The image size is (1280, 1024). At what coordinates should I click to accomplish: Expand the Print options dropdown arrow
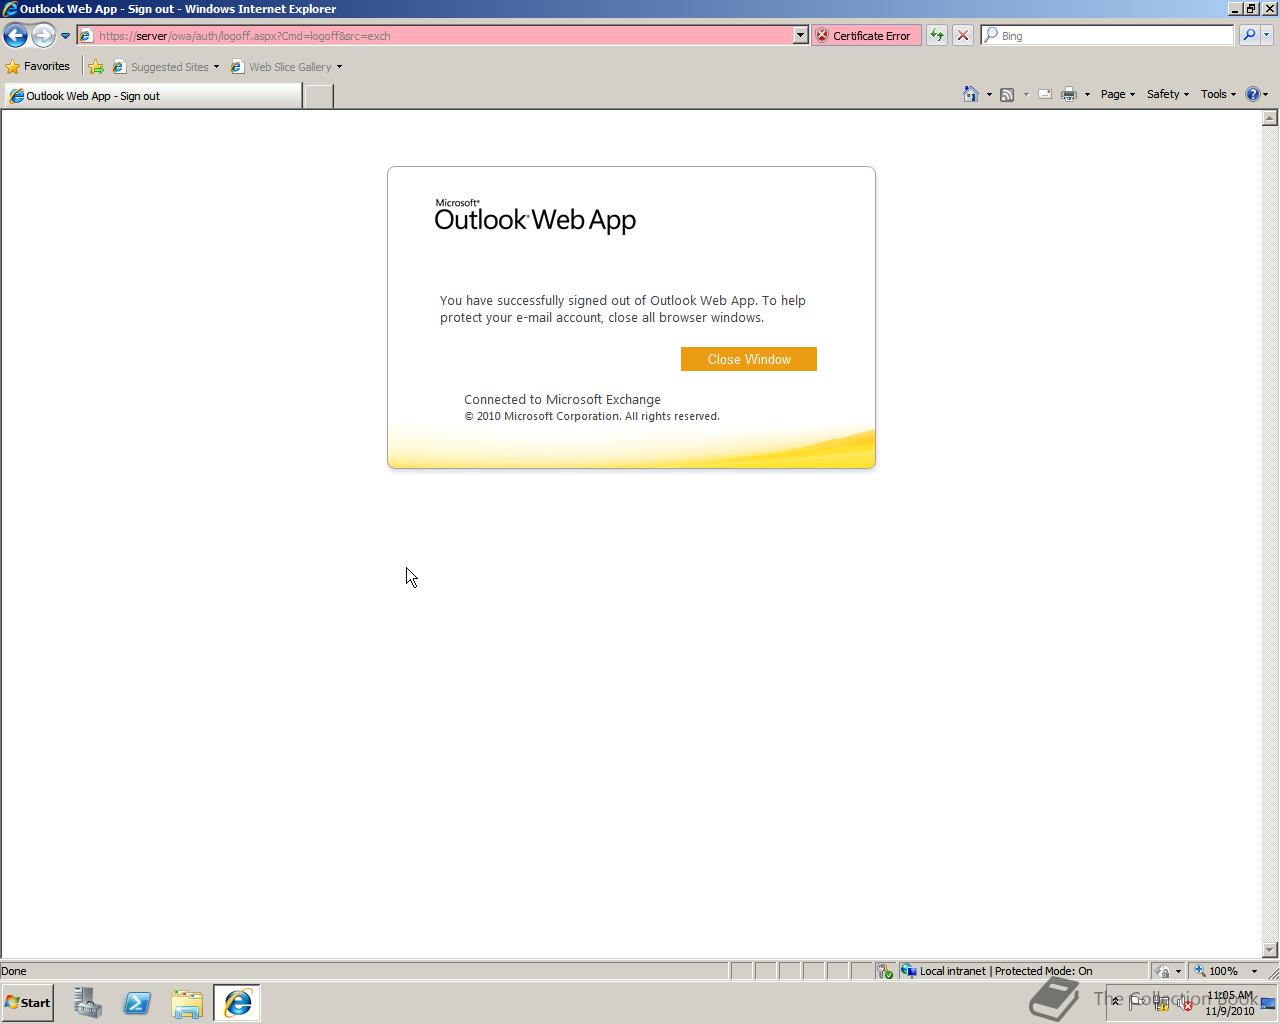[1087, 95]
